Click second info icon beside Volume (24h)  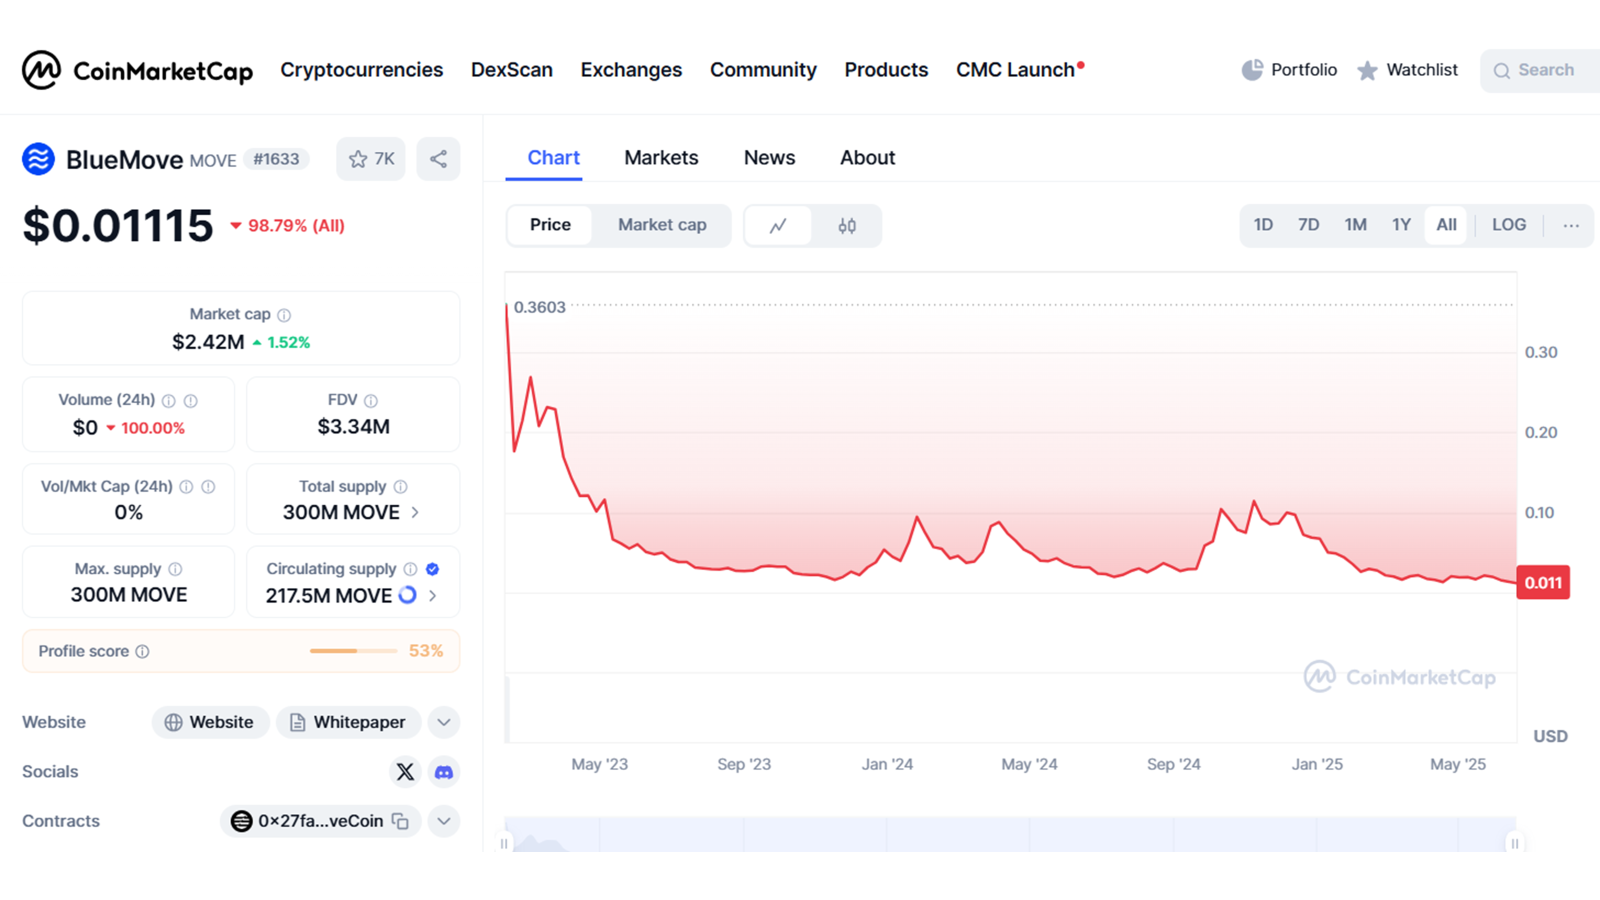190,401
